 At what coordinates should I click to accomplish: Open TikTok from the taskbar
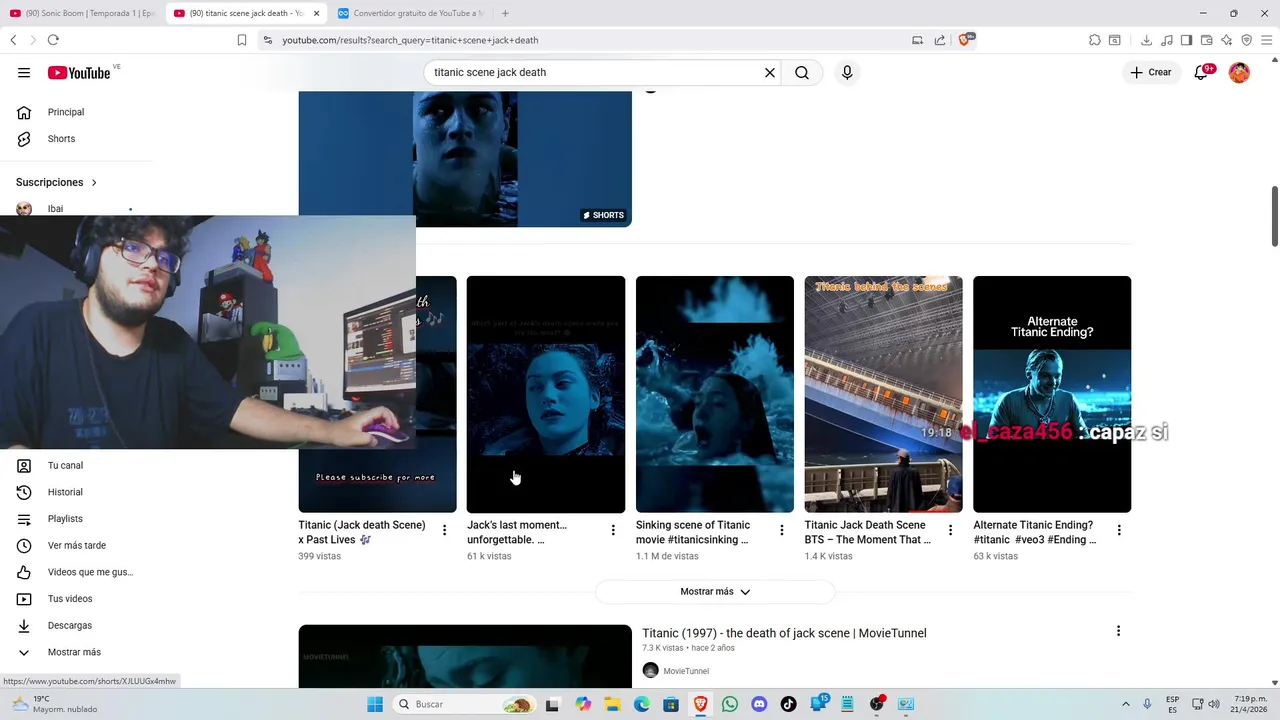point(788,704)
